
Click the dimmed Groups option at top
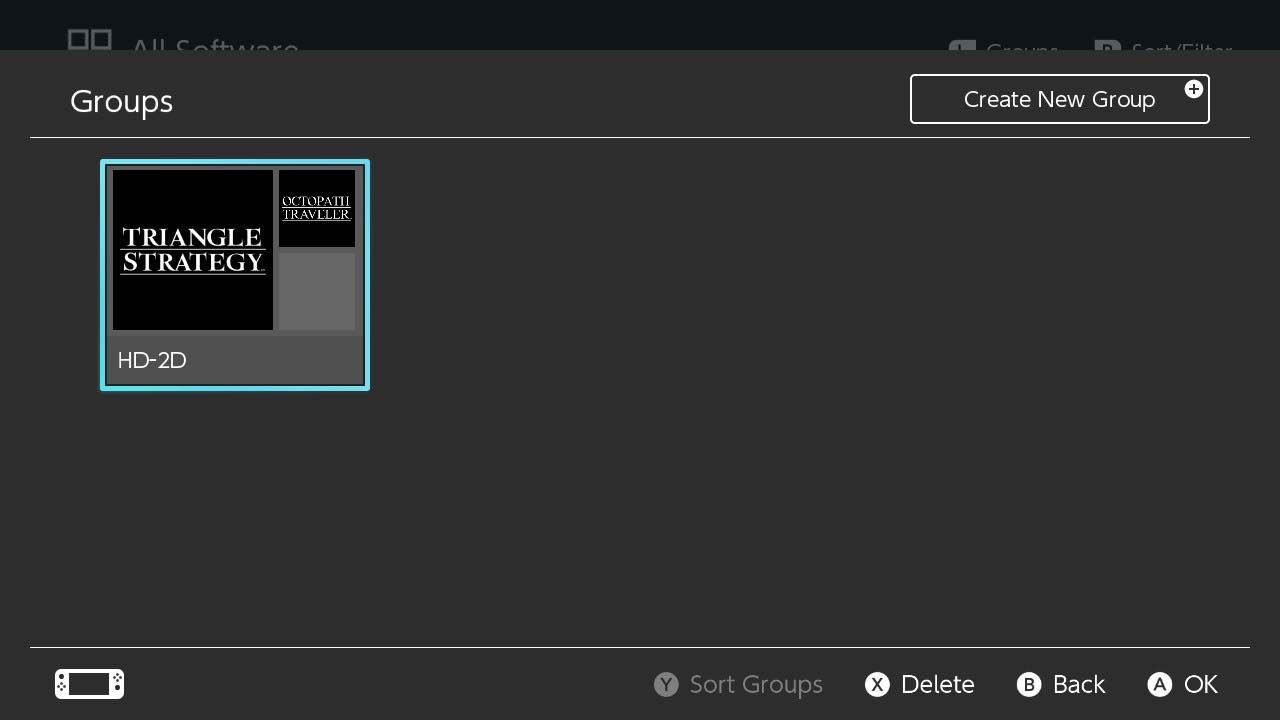point(1020,47)
